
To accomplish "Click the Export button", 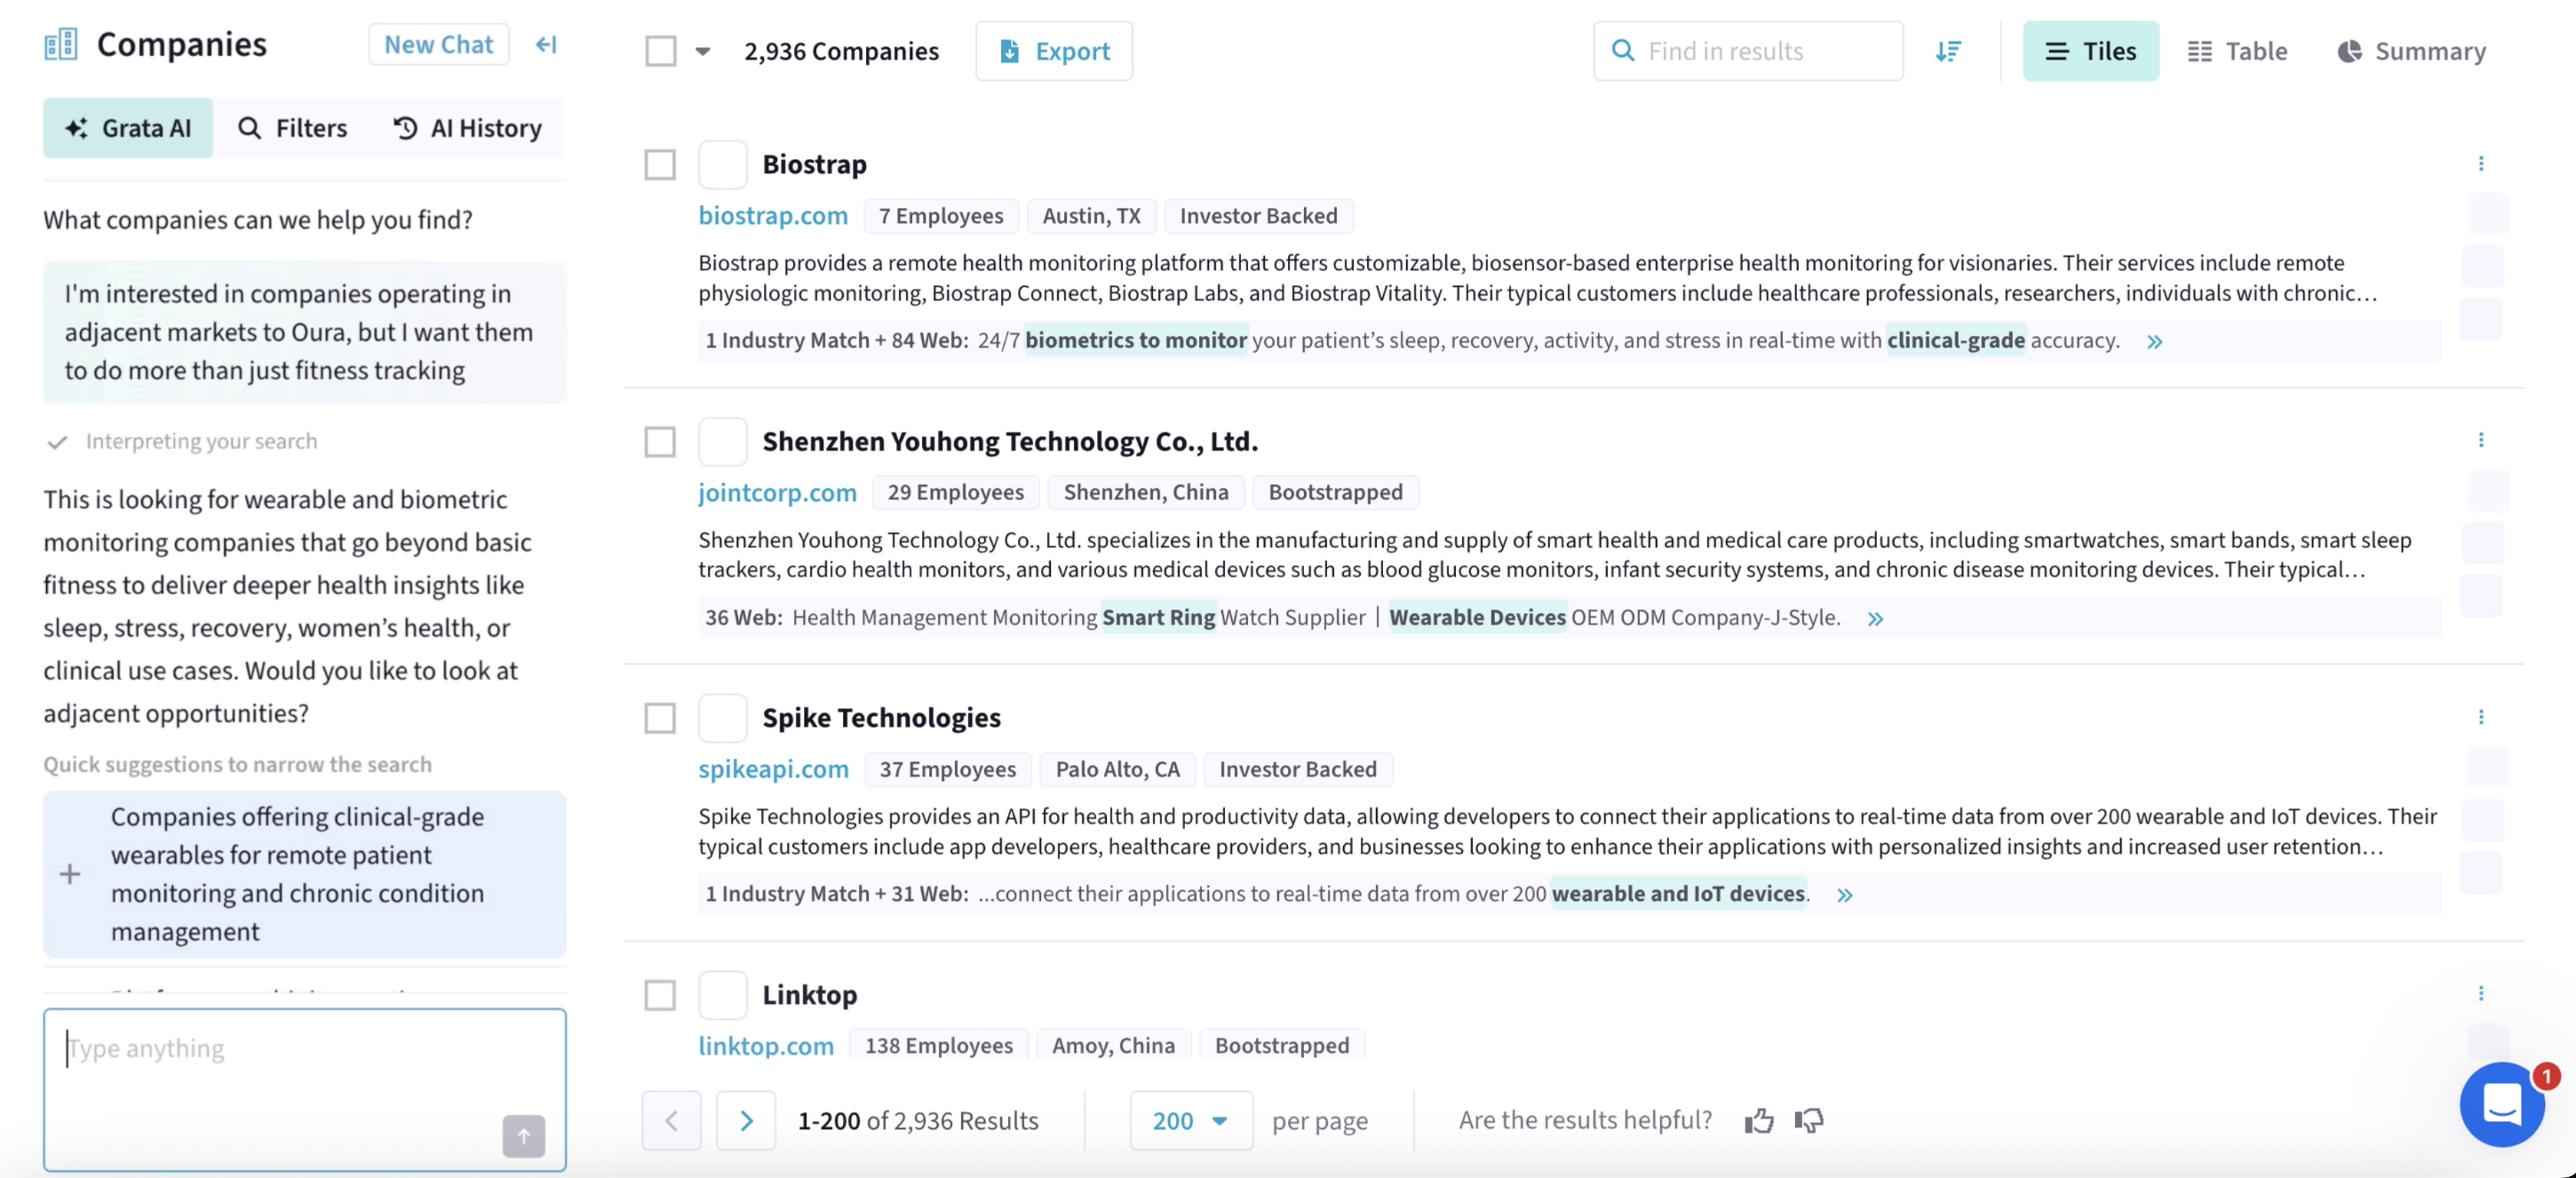I will (x=1054, y=51).
